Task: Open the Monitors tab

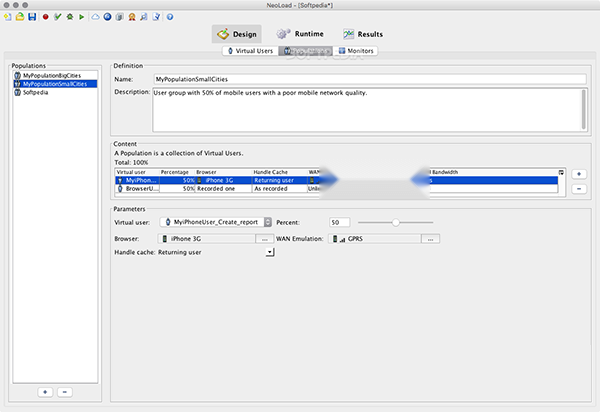Action: (355, 51)
